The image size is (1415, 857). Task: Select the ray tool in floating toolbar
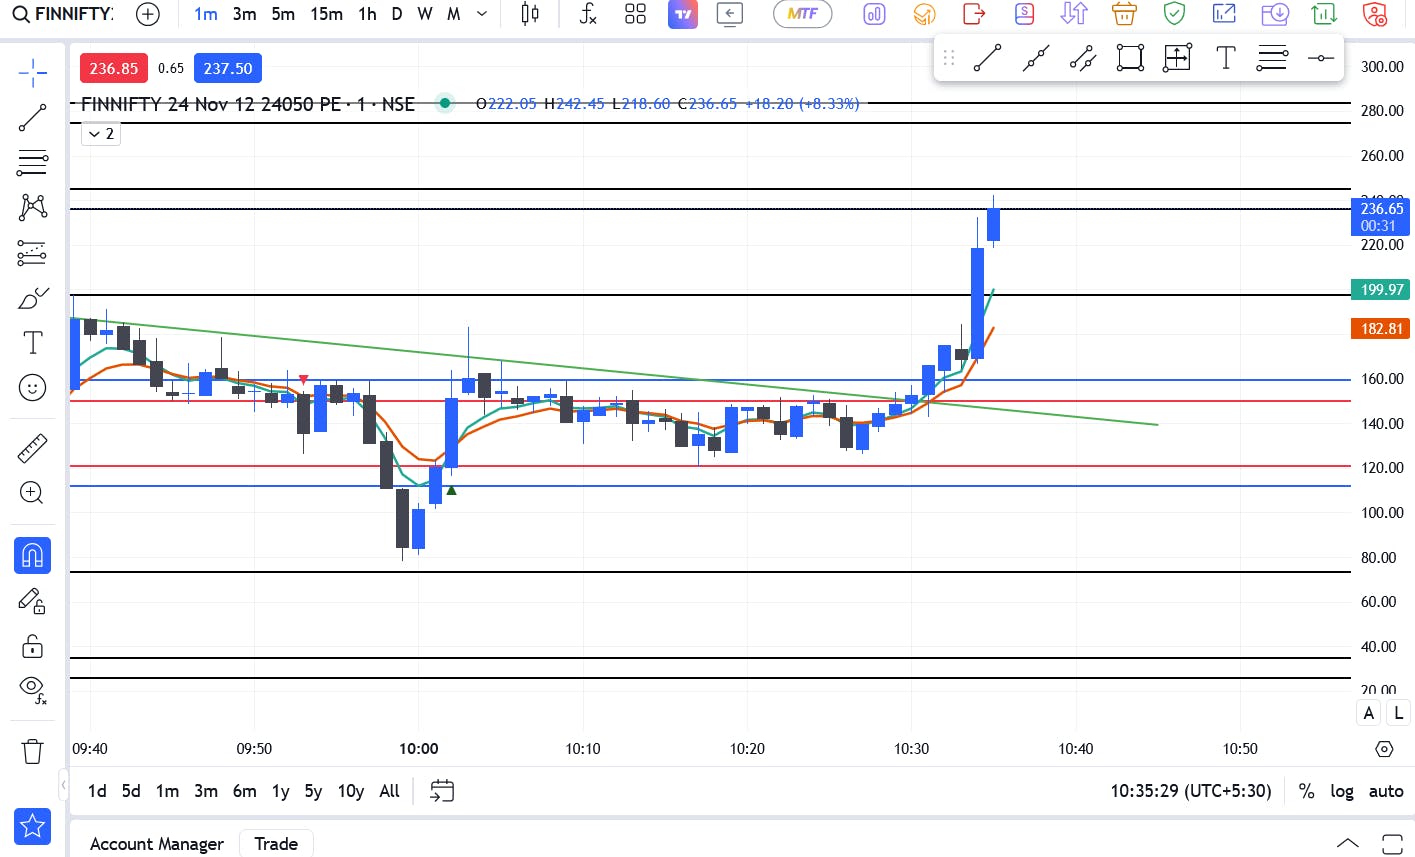coord(1036,58)
